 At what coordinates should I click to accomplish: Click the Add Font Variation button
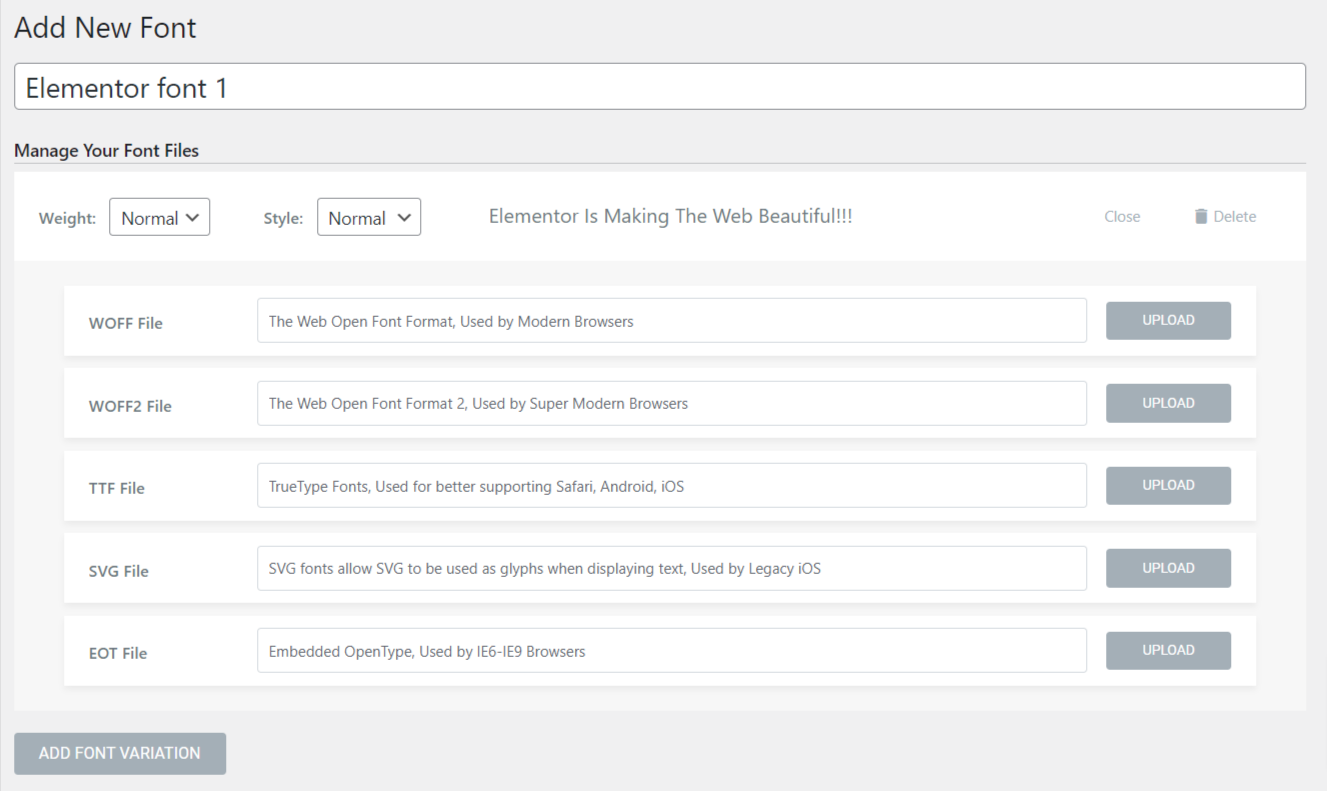point(120,753)
